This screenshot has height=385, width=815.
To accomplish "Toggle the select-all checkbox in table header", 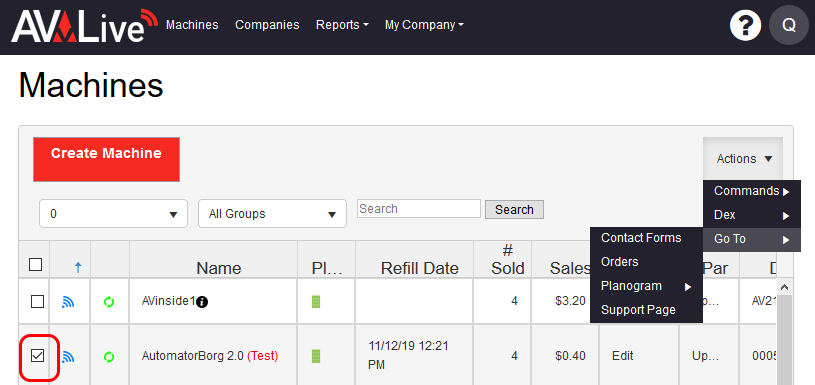I will pyautogui.click(x=35, y=265).
